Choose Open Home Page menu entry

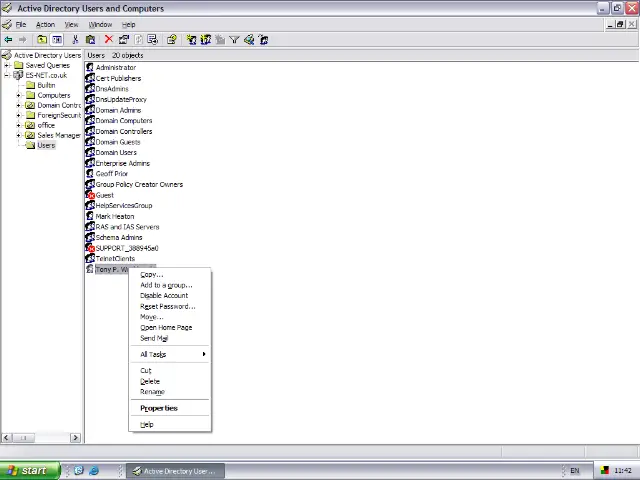(170, 327)
